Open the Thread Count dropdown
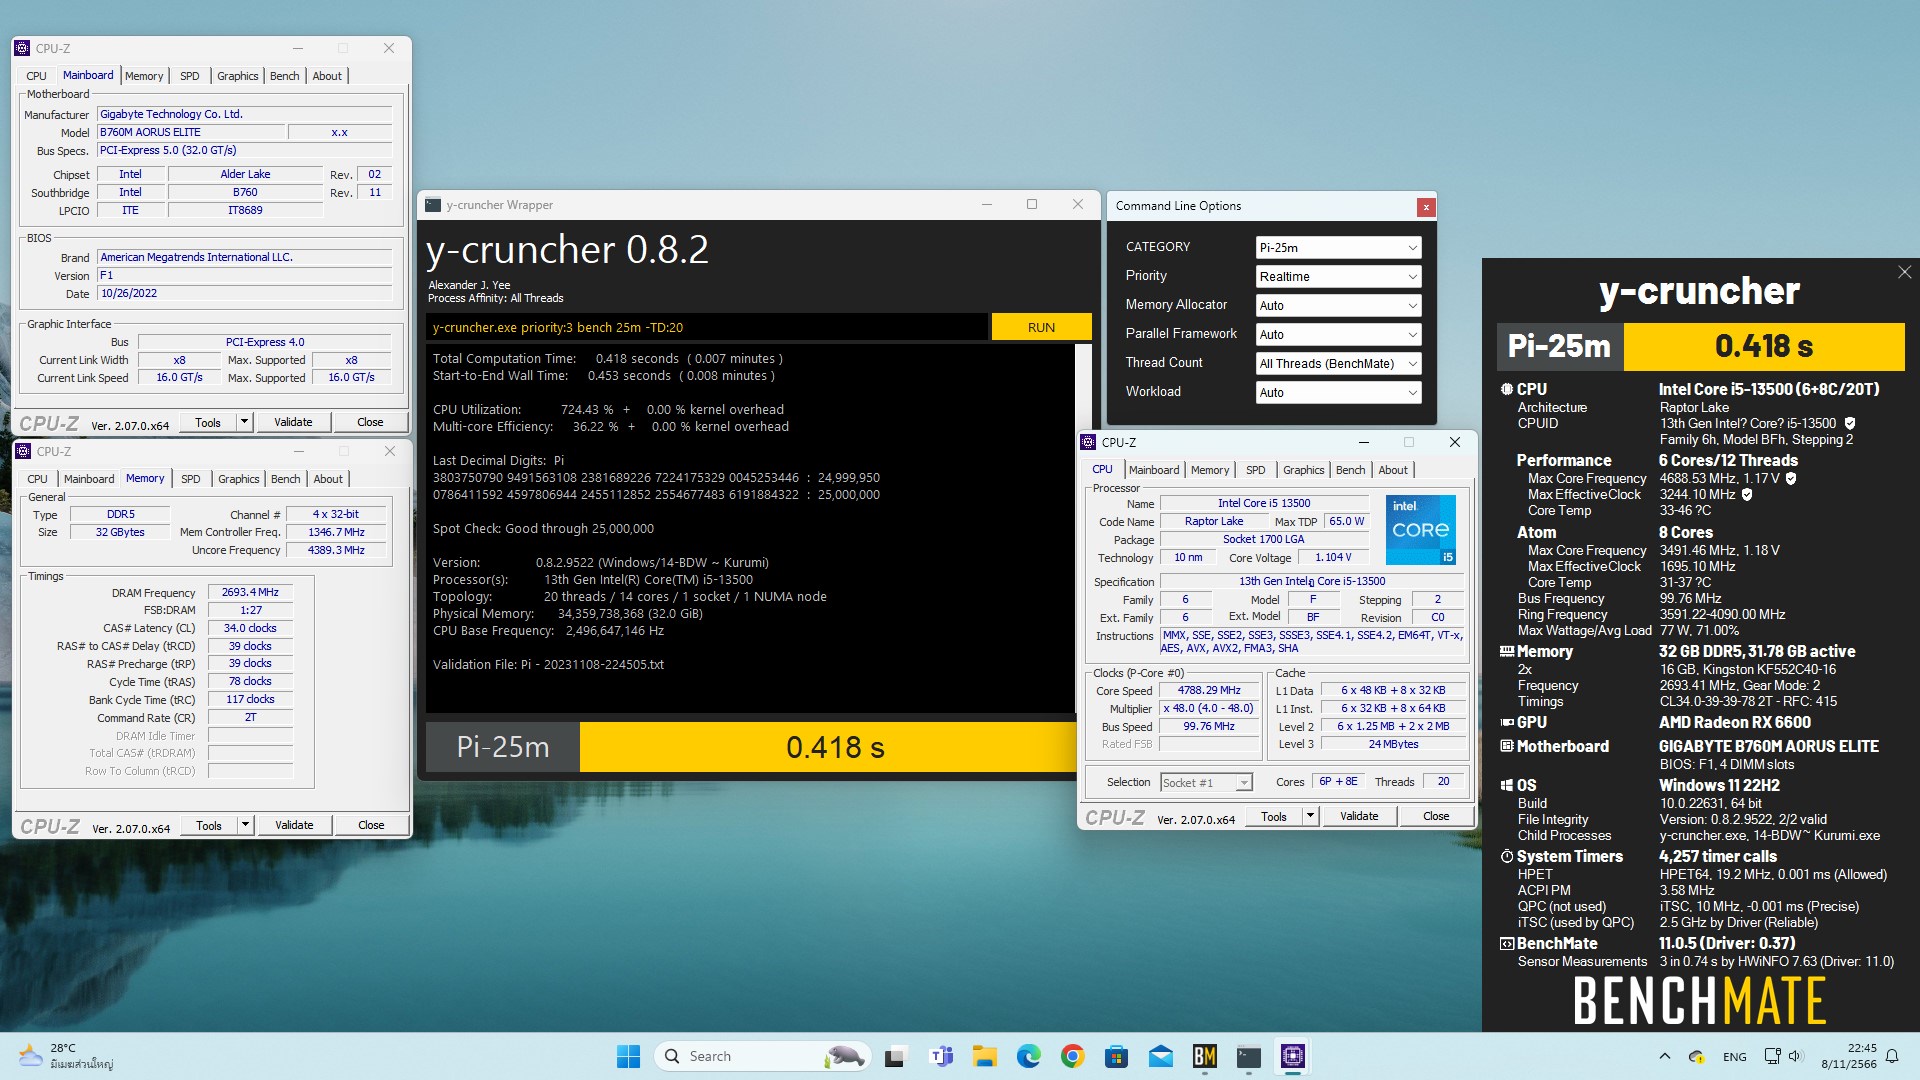The image size is (1920, 1080). click(x=1338, y=364)
